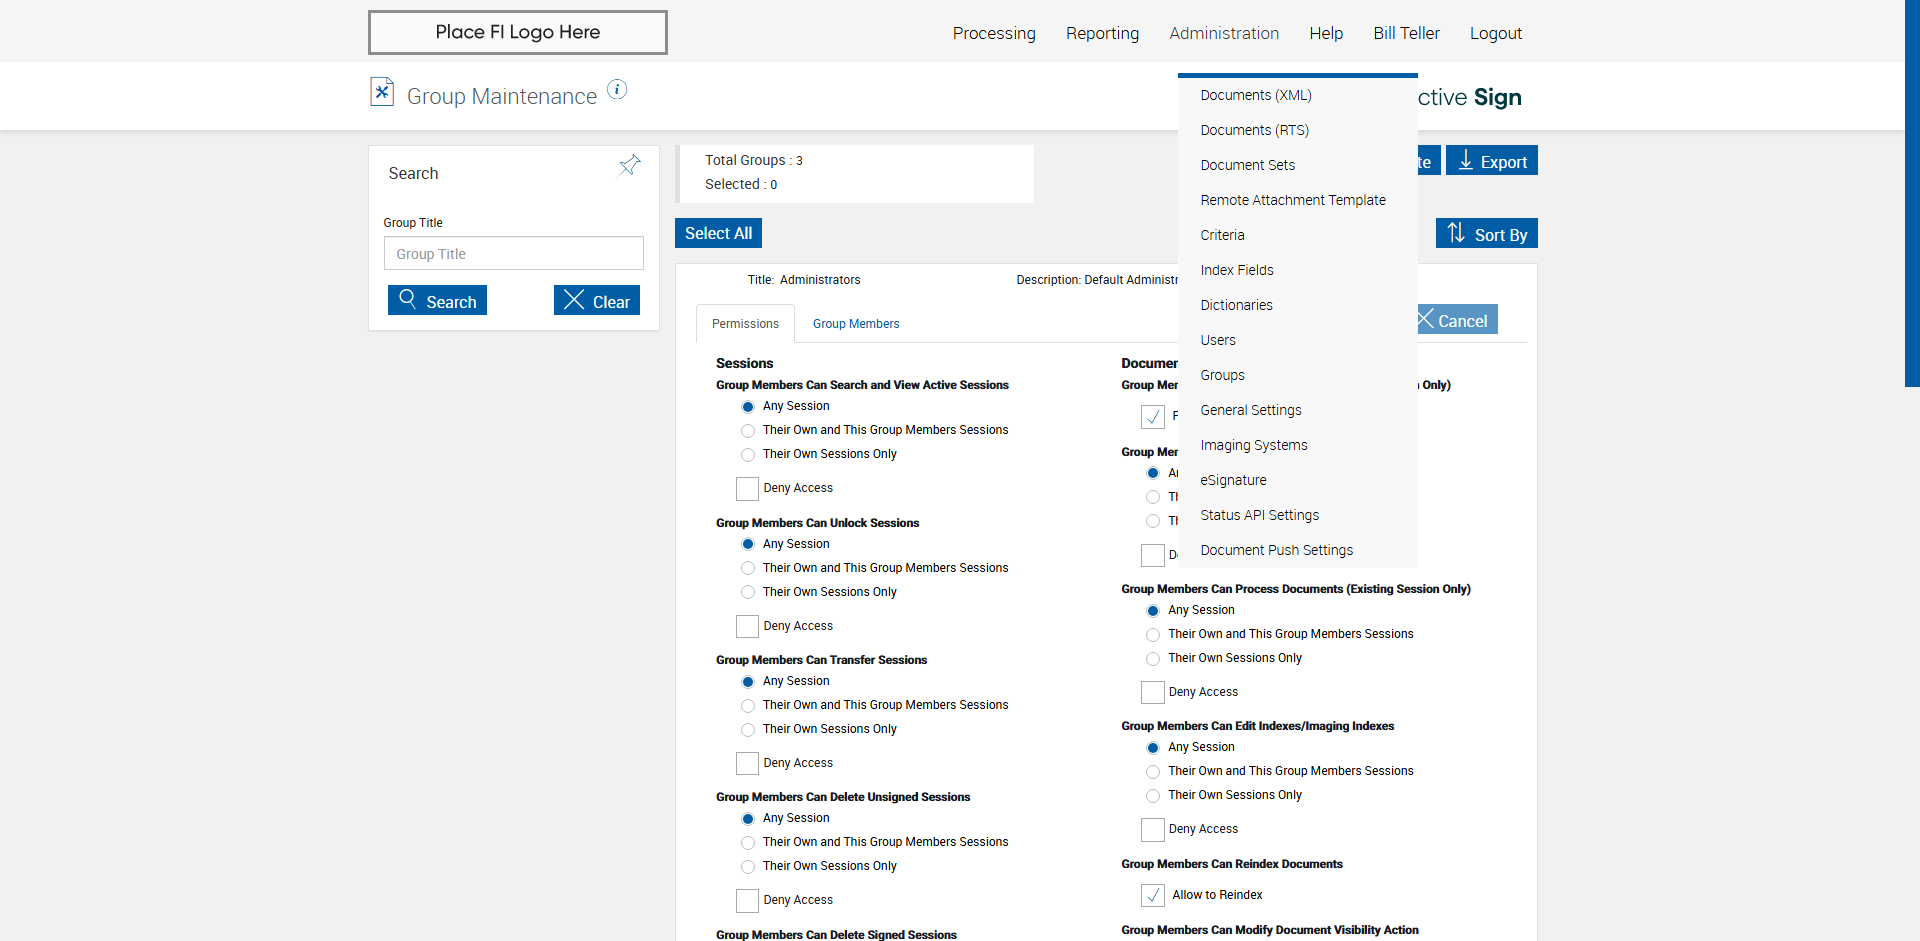Click the sort arrows icon on Sort By
This screenshot has width=1920, height=941.
tap(1456, 233)
